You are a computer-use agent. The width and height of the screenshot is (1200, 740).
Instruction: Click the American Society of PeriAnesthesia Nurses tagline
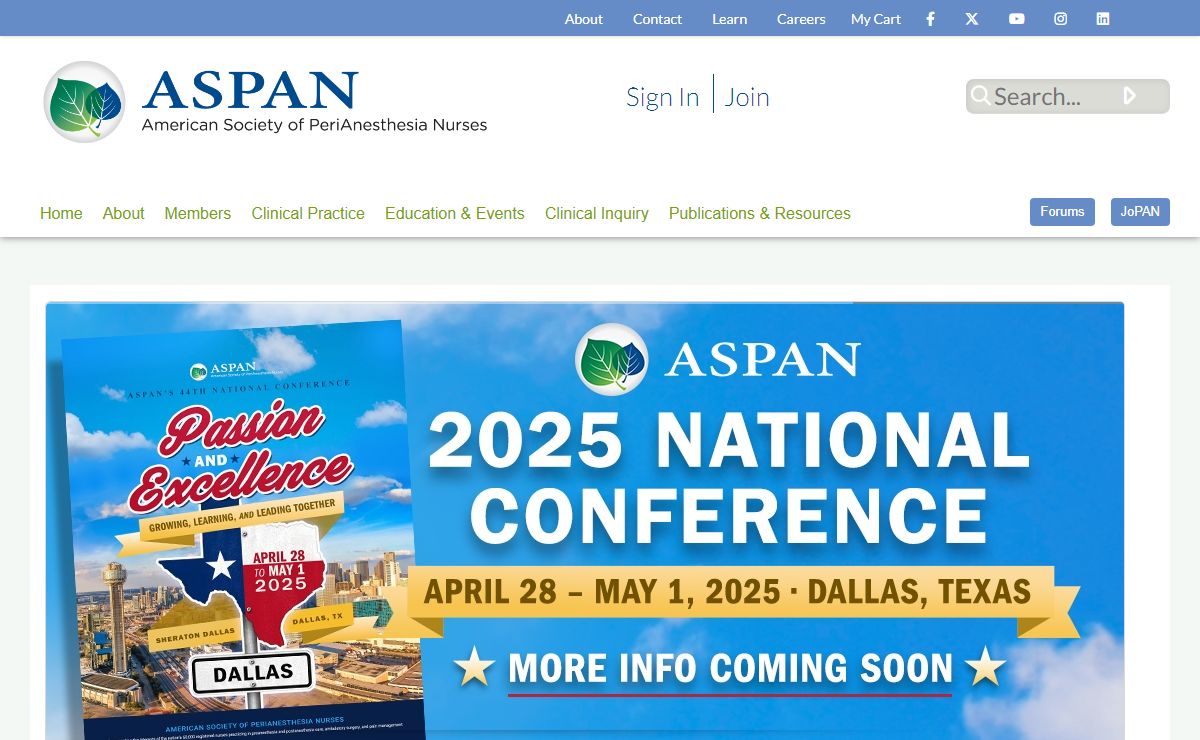click(x=314, y=125)
